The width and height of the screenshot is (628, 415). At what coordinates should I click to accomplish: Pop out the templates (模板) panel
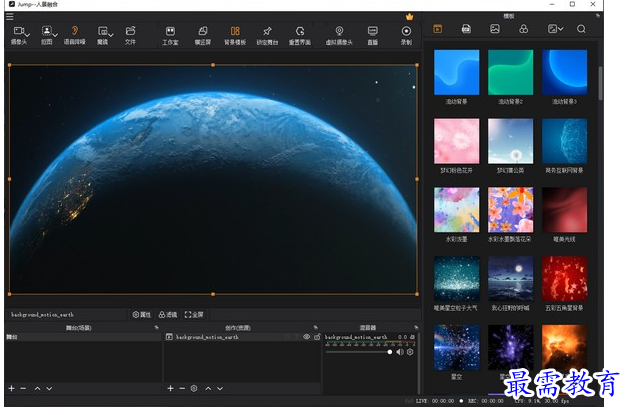[x=598, y=16]
